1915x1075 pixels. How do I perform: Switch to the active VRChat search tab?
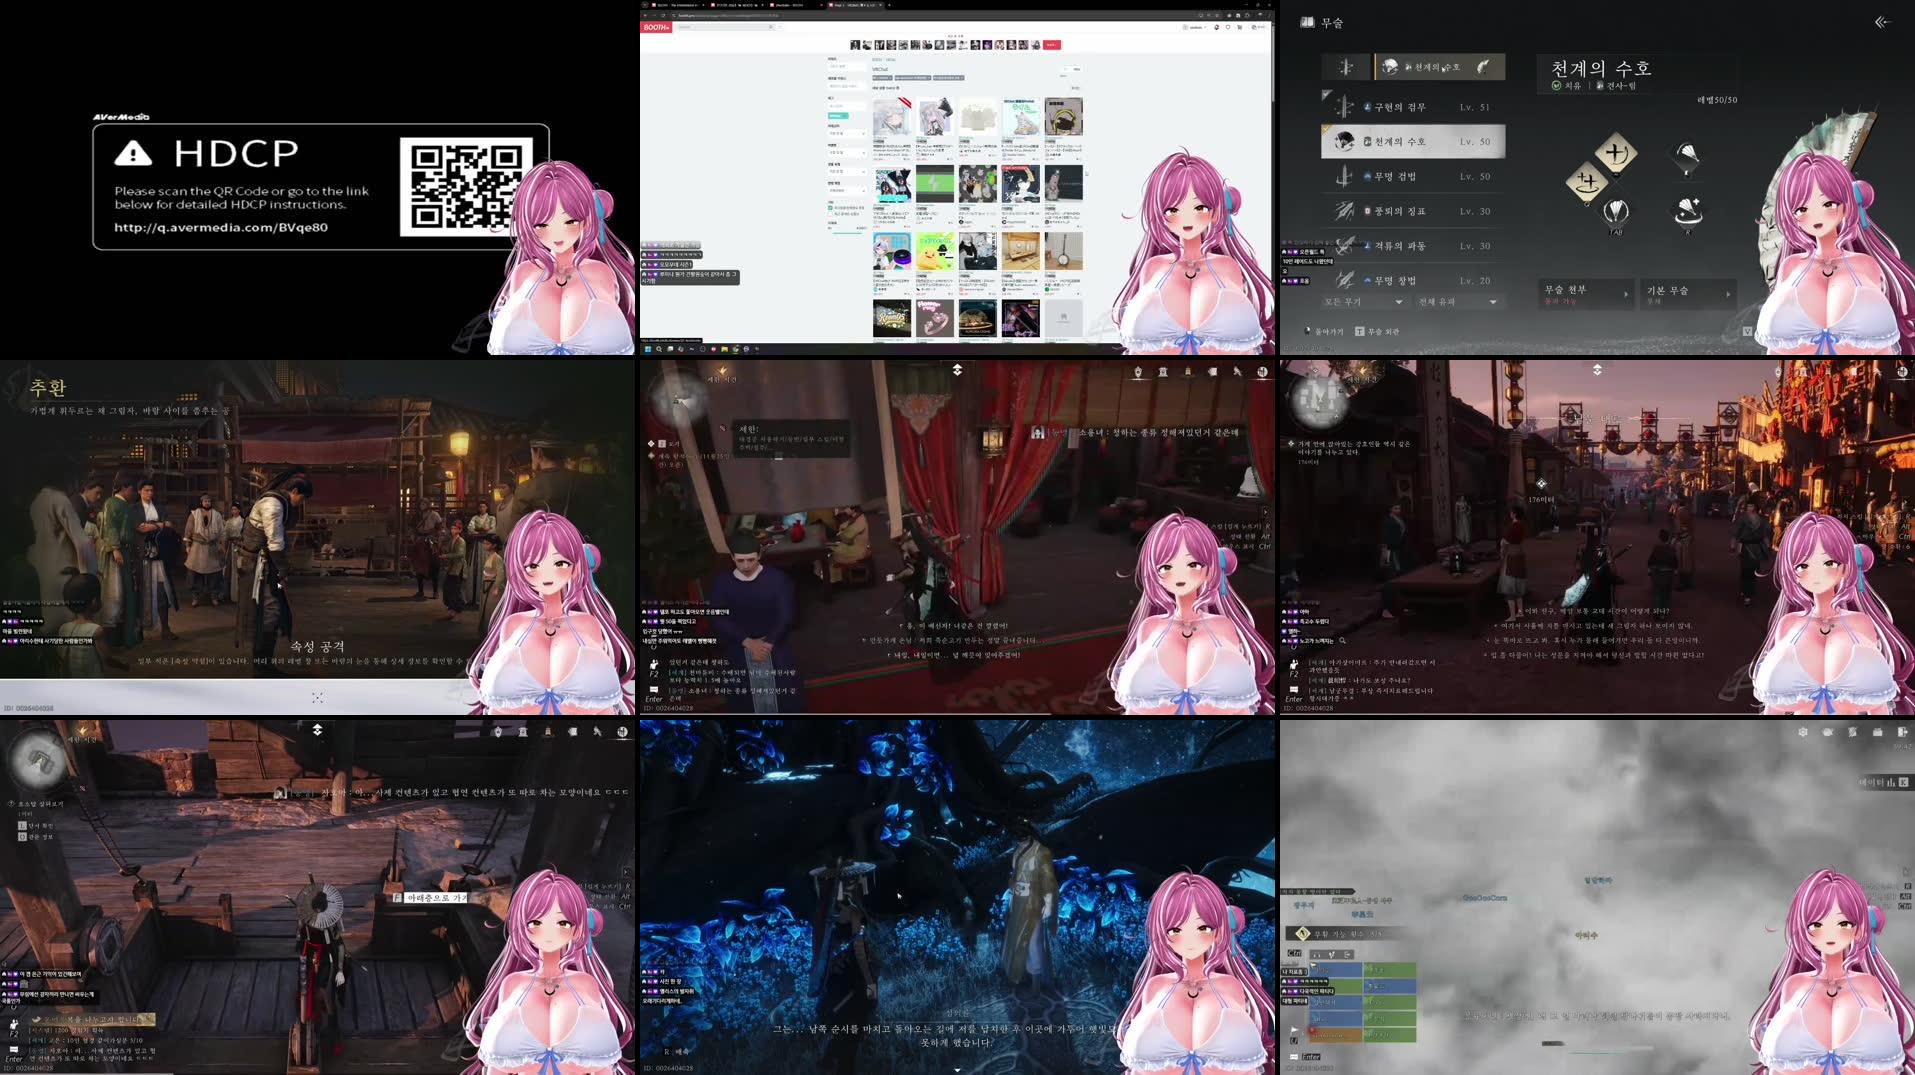pyautogui.click(x=854, y=5)
